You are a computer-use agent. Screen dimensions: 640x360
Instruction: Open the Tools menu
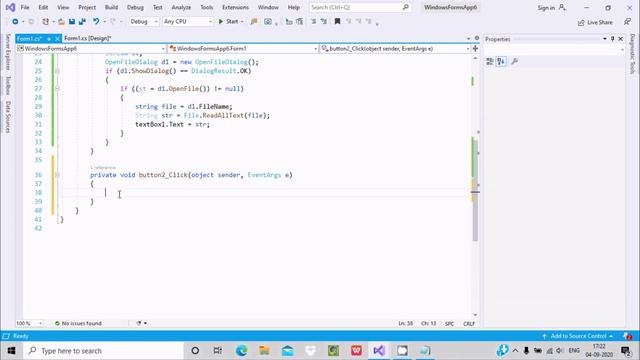[x=207, y=7]
